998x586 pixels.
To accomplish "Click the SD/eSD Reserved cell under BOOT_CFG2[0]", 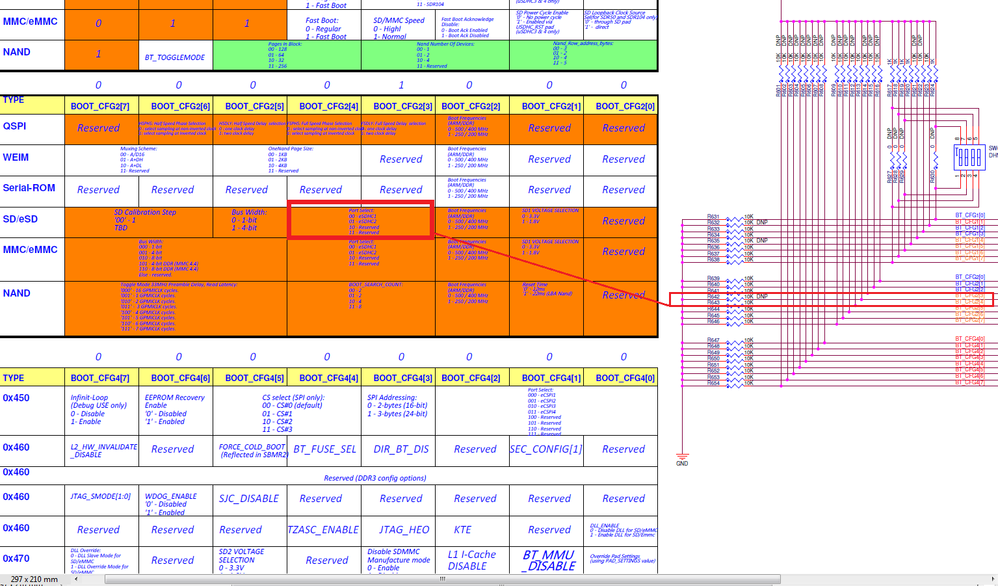I will pyautogui.click(x=621, y=221).
